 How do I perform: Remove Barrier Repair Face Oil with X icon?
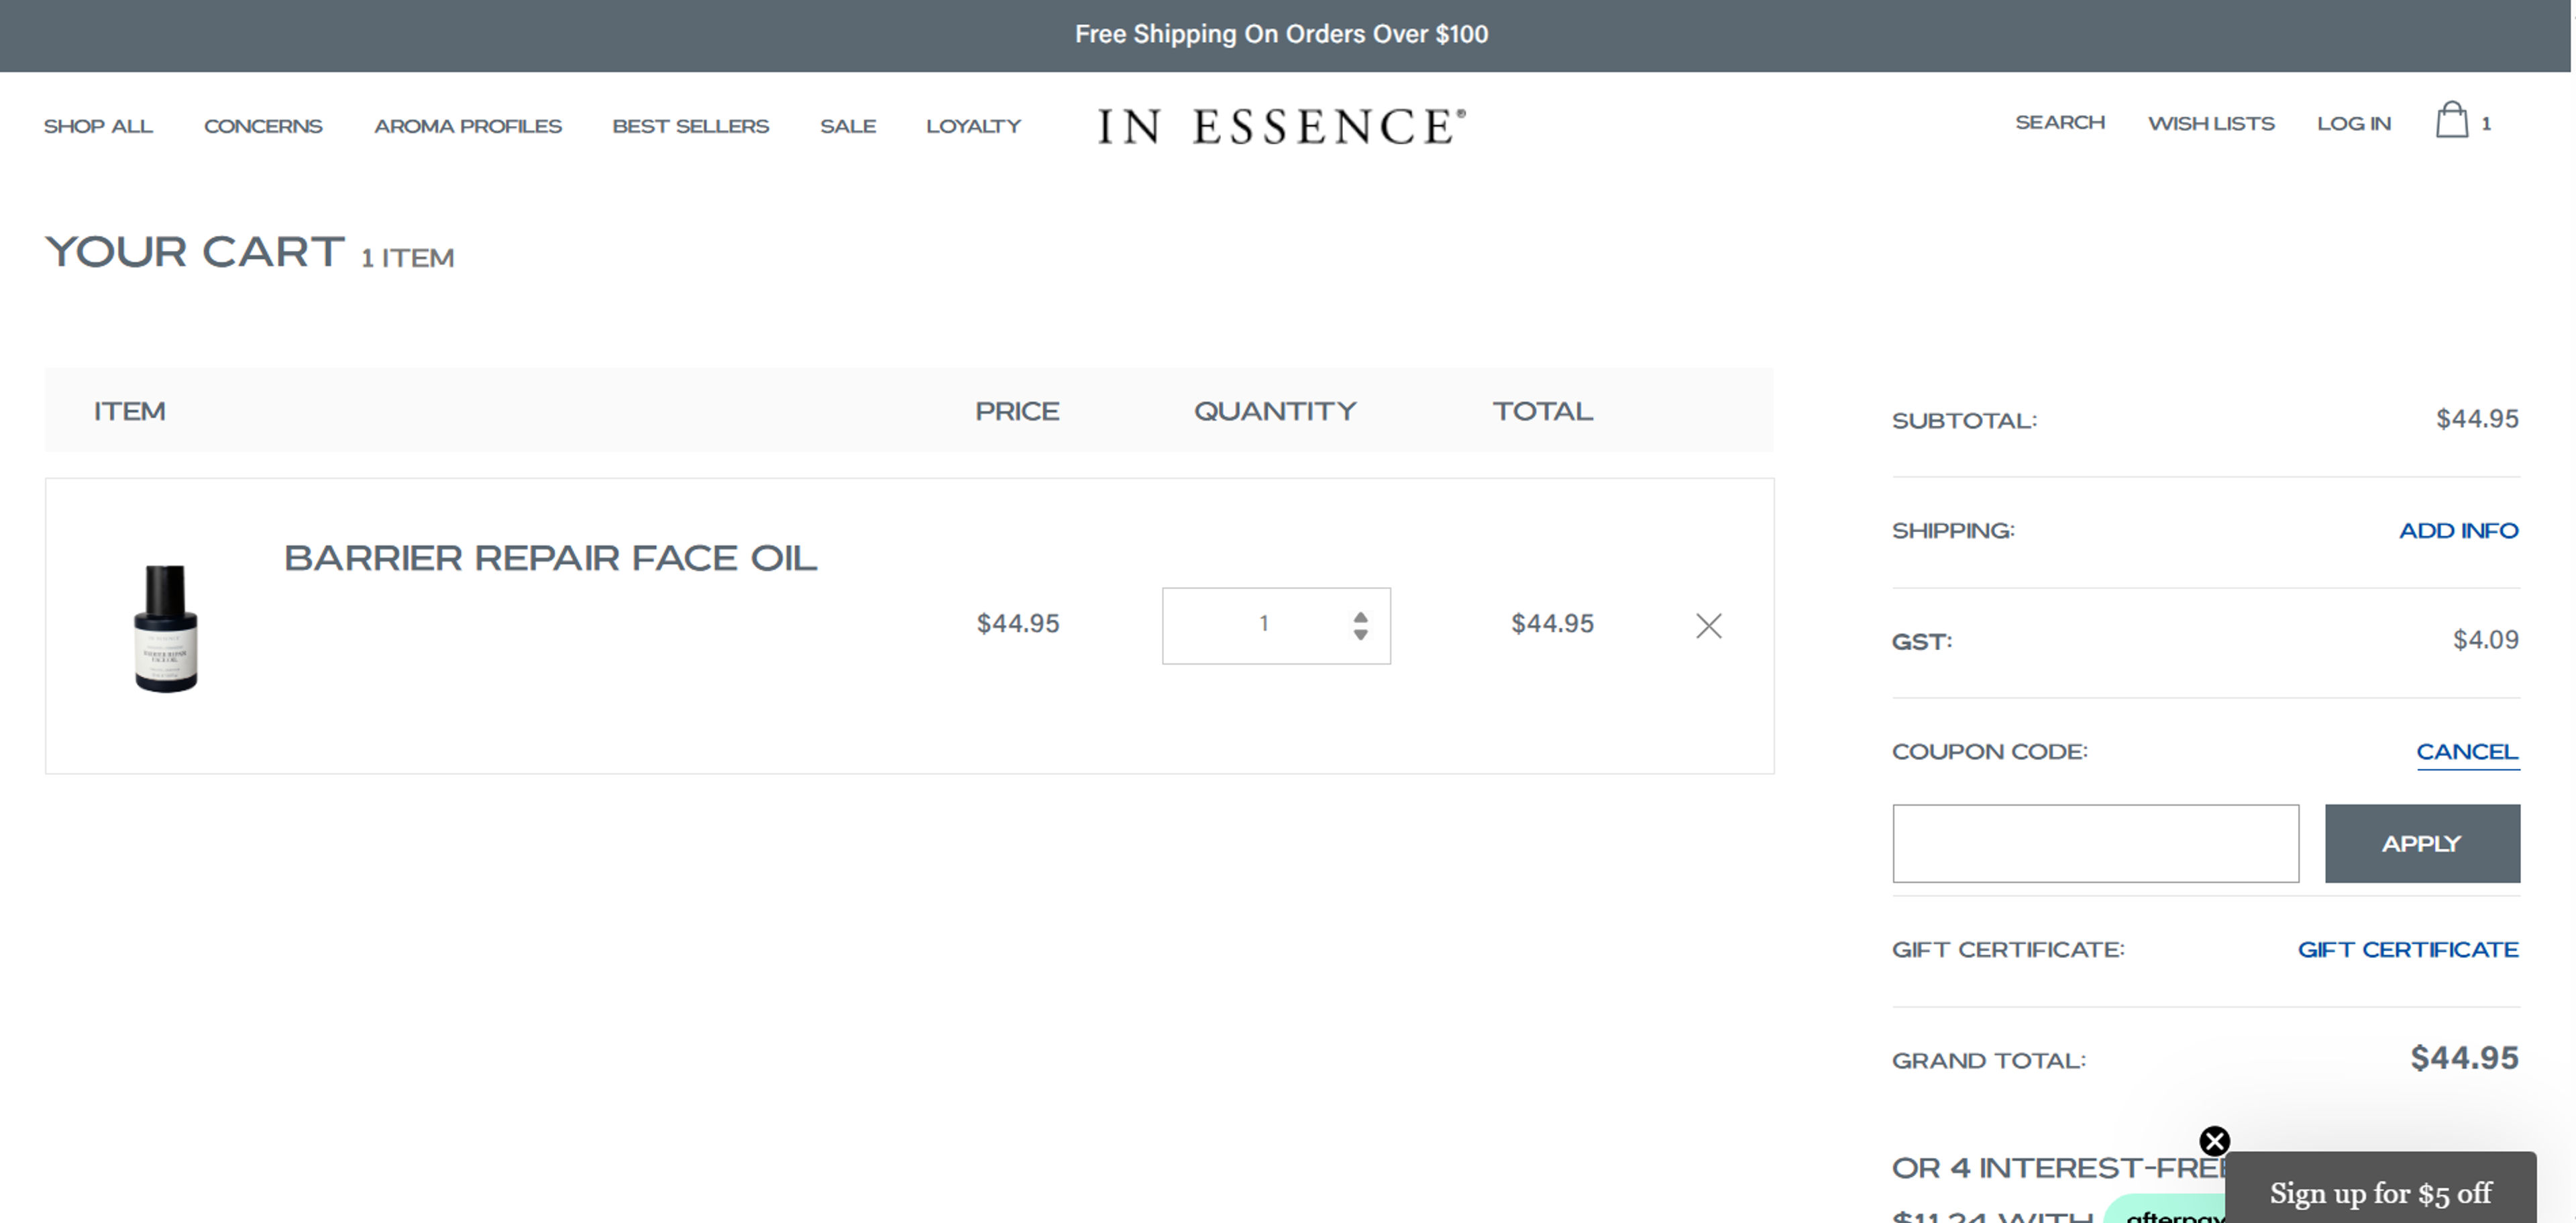click(1709, 626)
